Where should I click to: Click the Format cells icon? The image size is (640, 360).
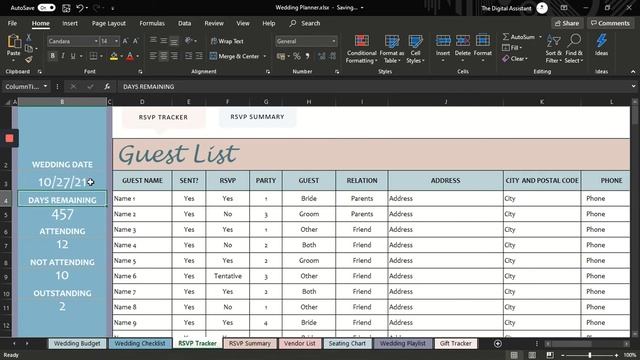pos(483,41)
